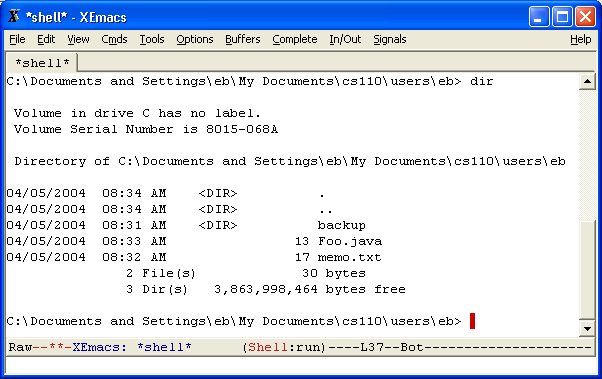Image resolution: width=602 pixels, height=379 pixels.
Task: Click the 'dir' command text
Action: [481, 81]
